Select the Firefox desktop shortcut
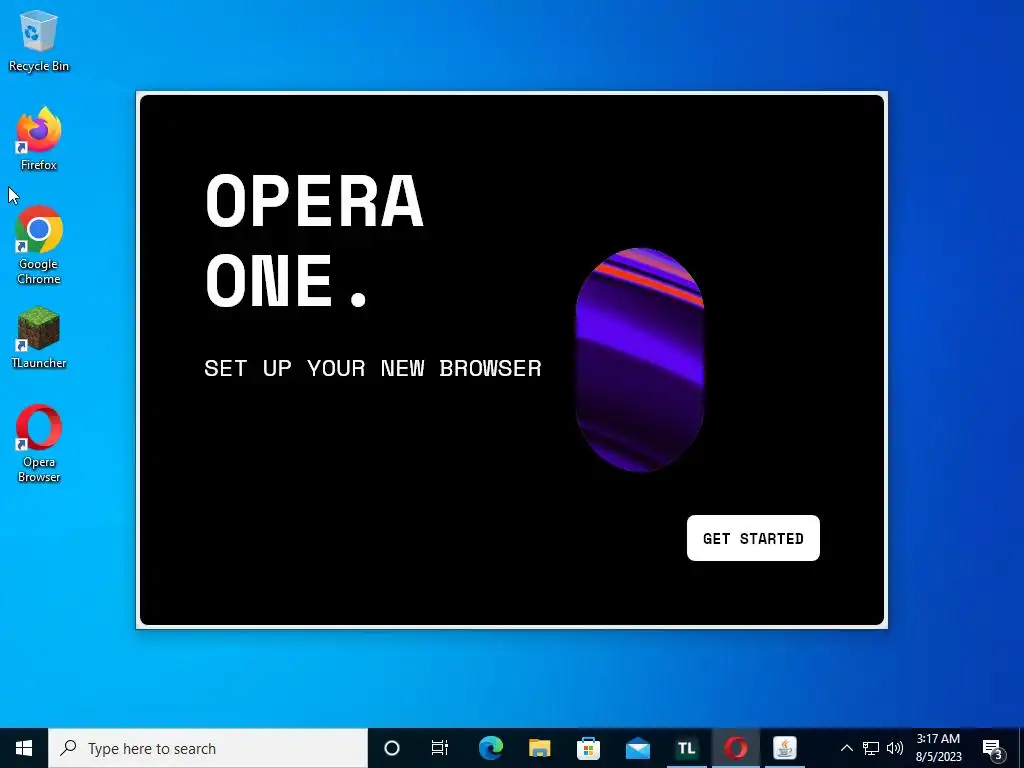The height and width of the screenshot is (768, 1024). 39,139
